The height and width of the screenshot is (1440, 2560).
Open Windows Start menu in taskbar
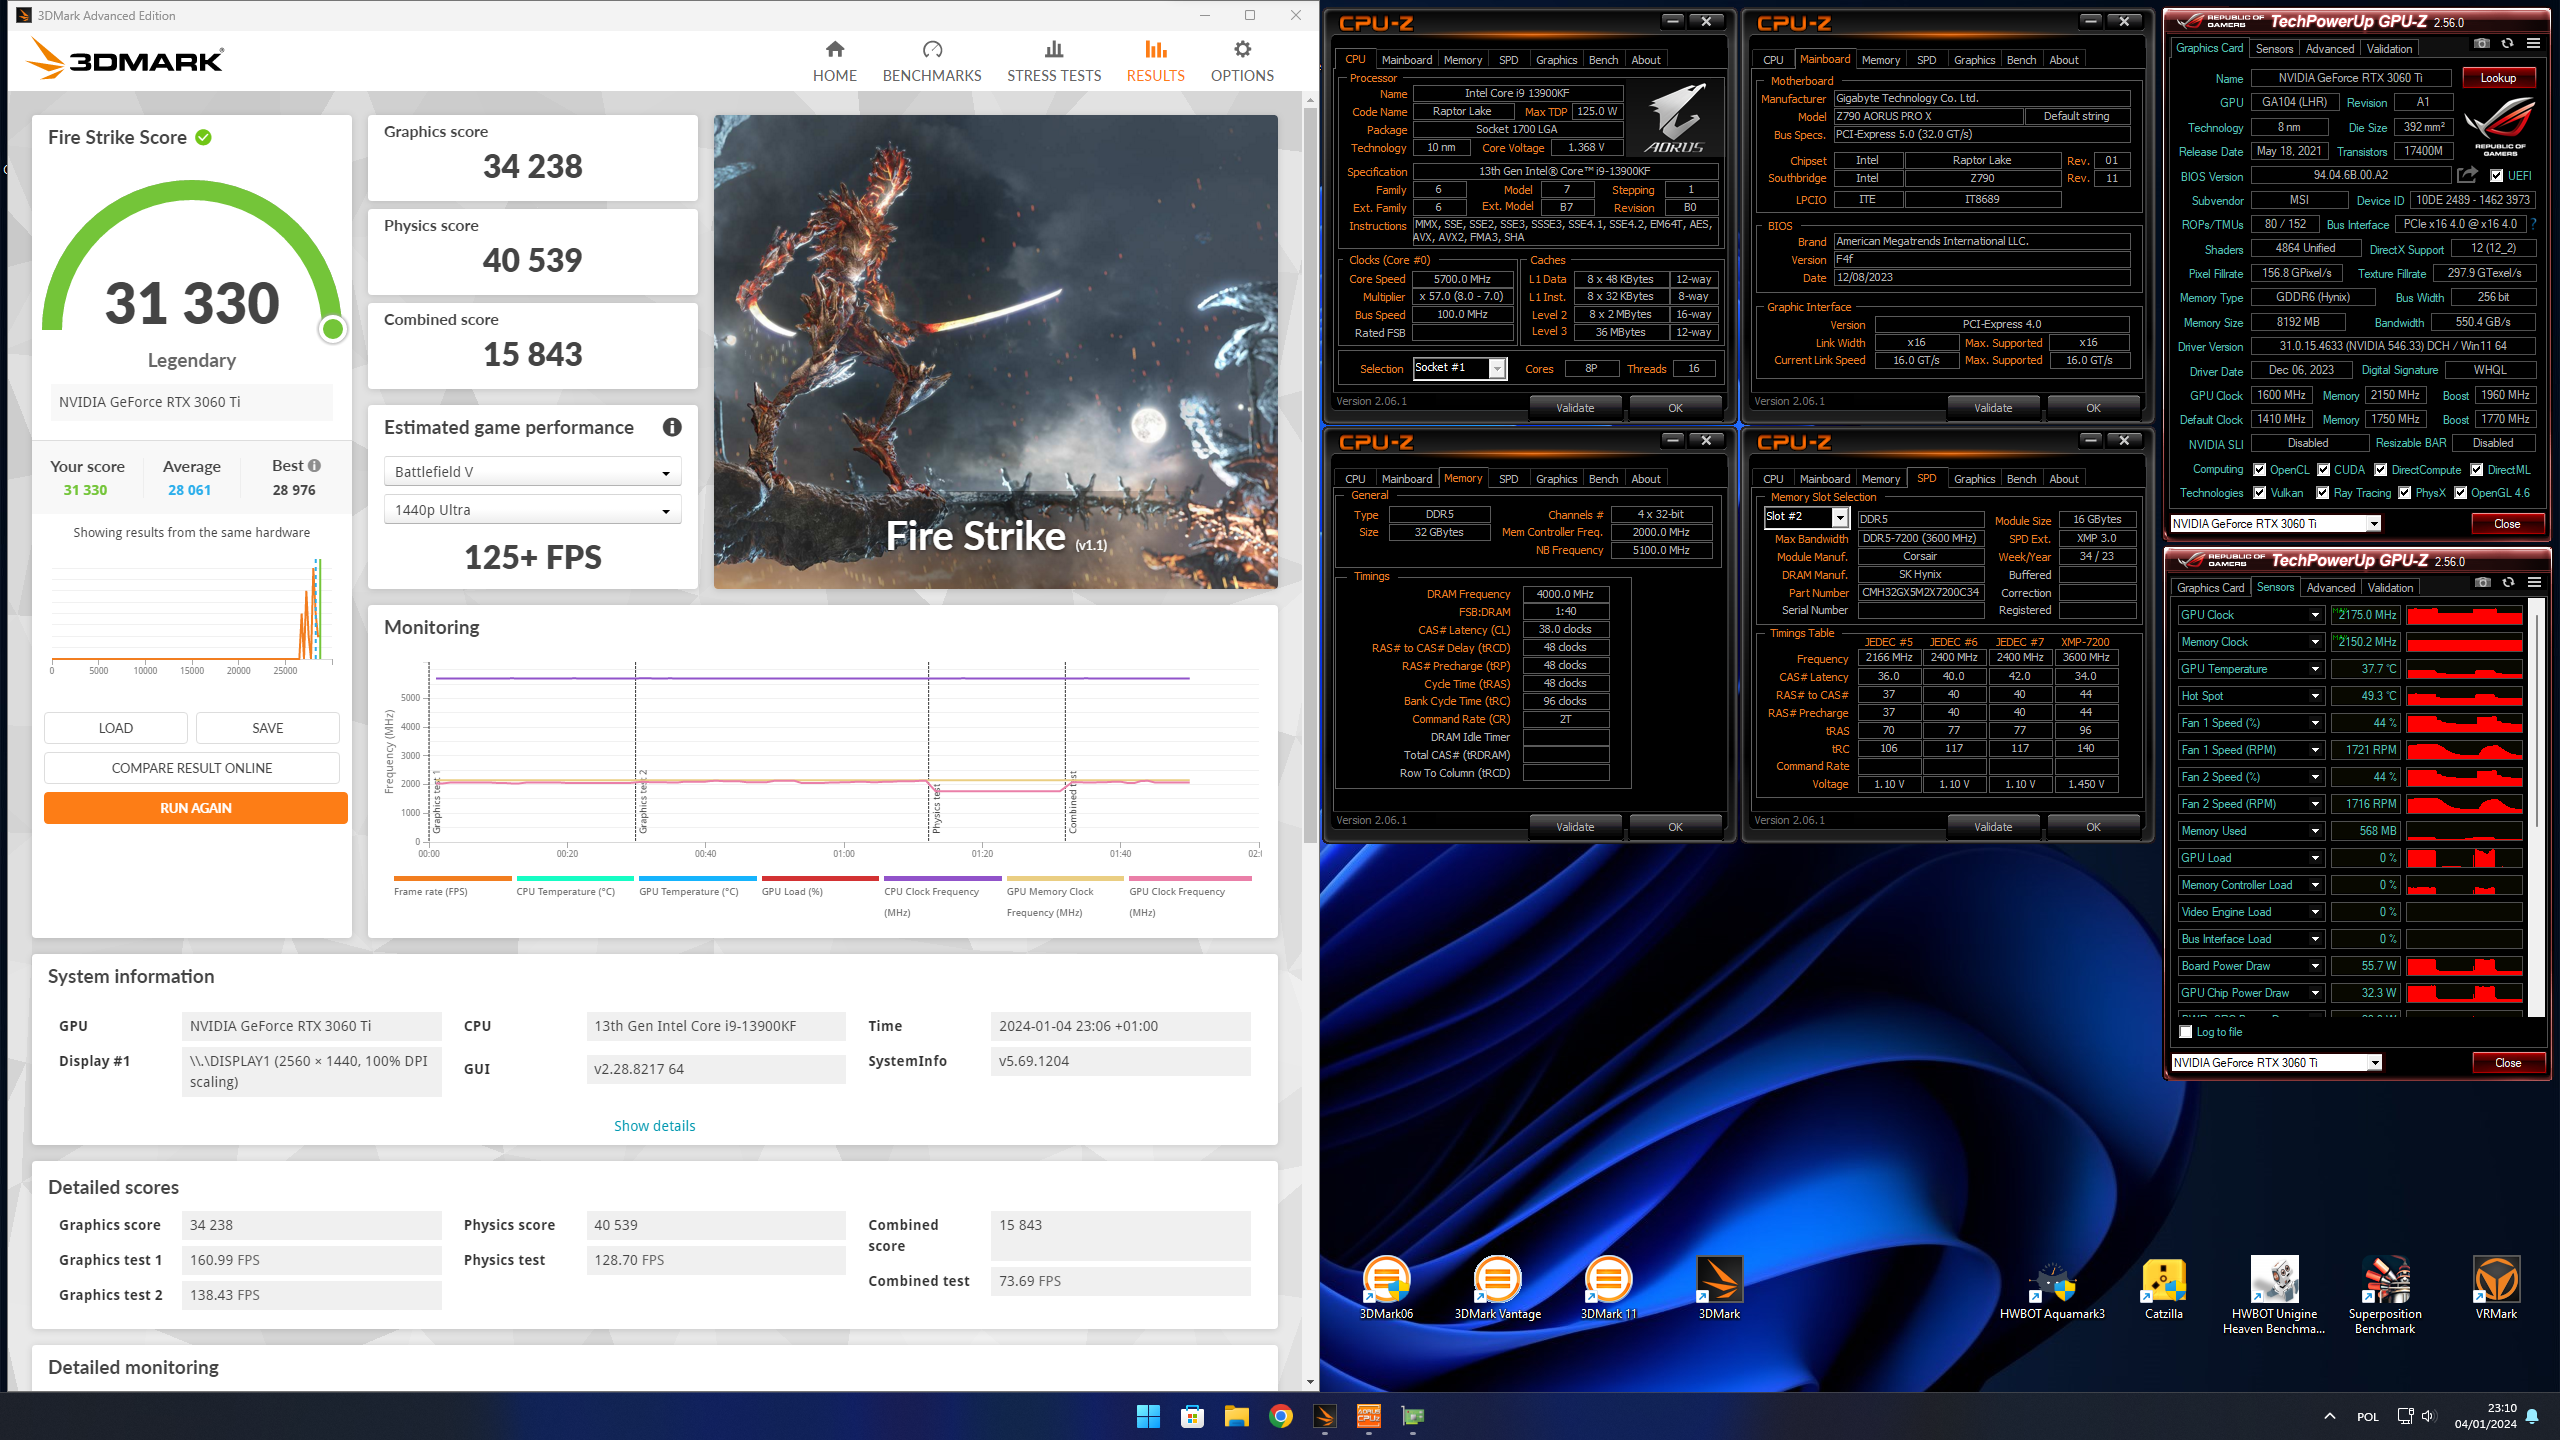1148,1416
